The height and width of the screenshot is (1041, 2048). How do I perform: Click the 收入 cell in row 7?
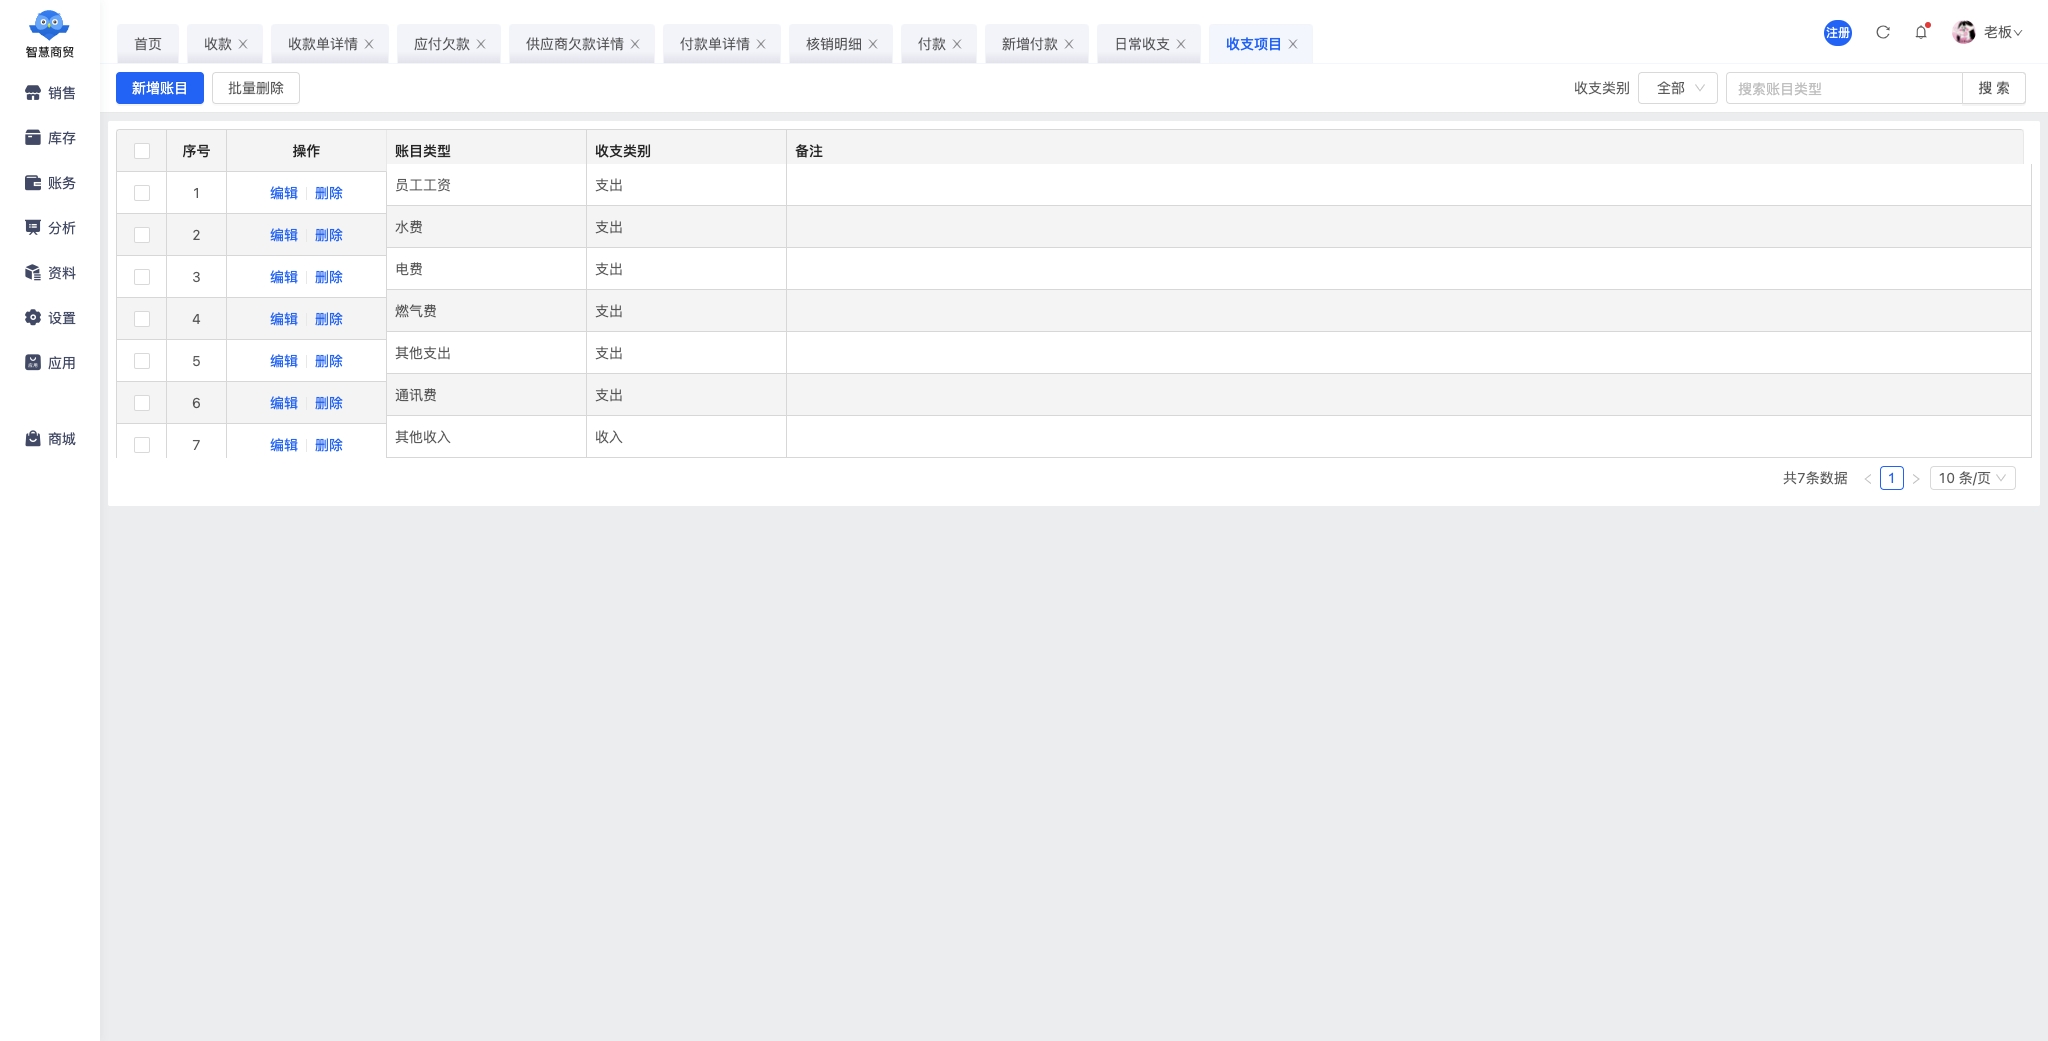[x=686, y=437]
